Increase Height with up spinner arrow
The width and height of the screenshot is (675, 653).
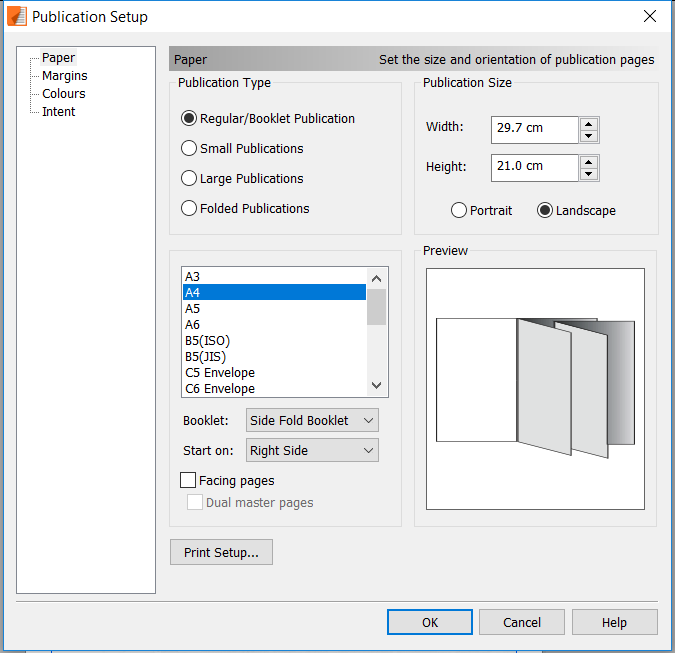[x=588, y=162]
